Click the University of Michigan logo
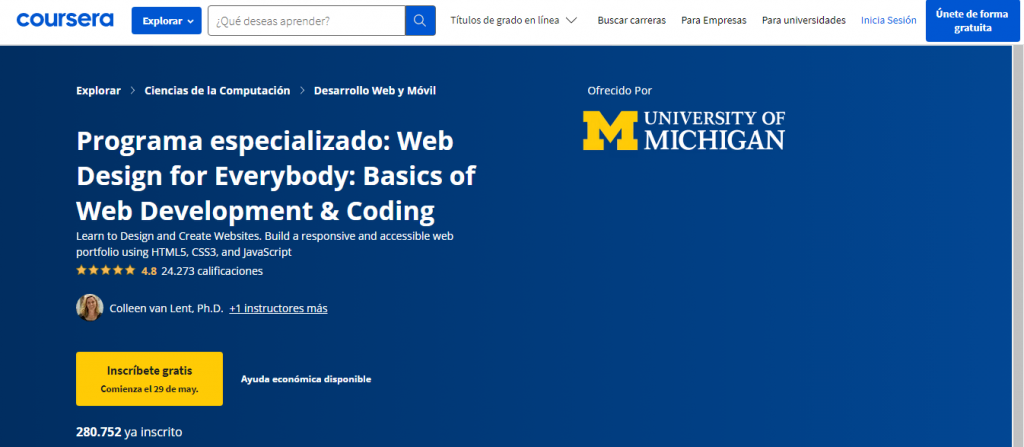Image resolution: width=1024 pixels, height=447 pixels. (x=684, y=130)
